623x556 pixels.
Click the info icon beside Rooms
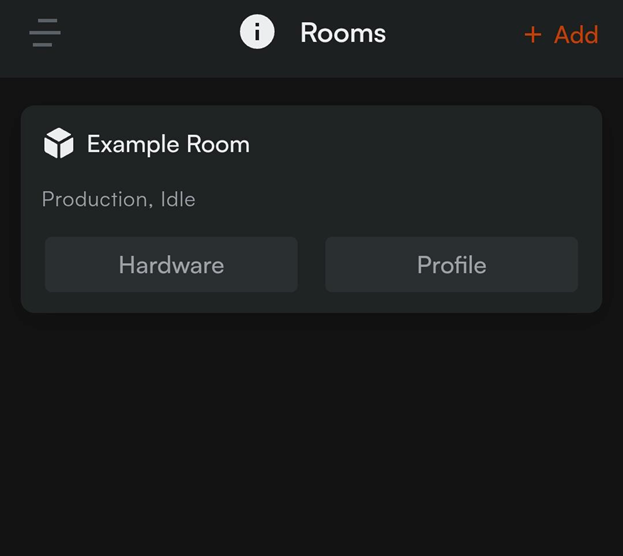[257, 32]
